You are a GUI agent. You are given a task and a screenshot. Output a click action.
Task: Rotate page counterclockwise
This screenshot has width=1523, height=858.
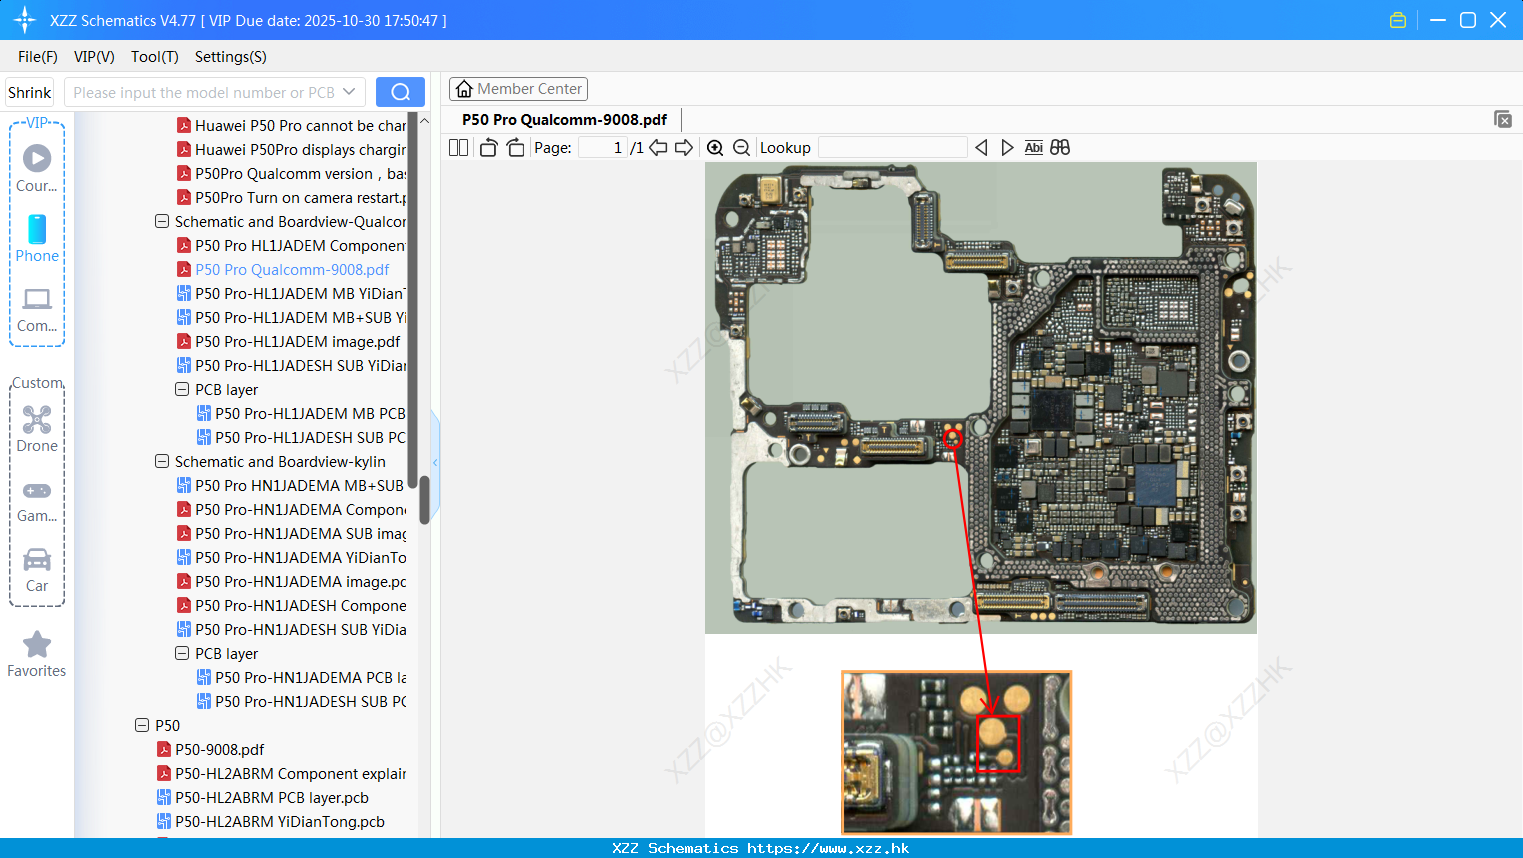pos(488,148)
